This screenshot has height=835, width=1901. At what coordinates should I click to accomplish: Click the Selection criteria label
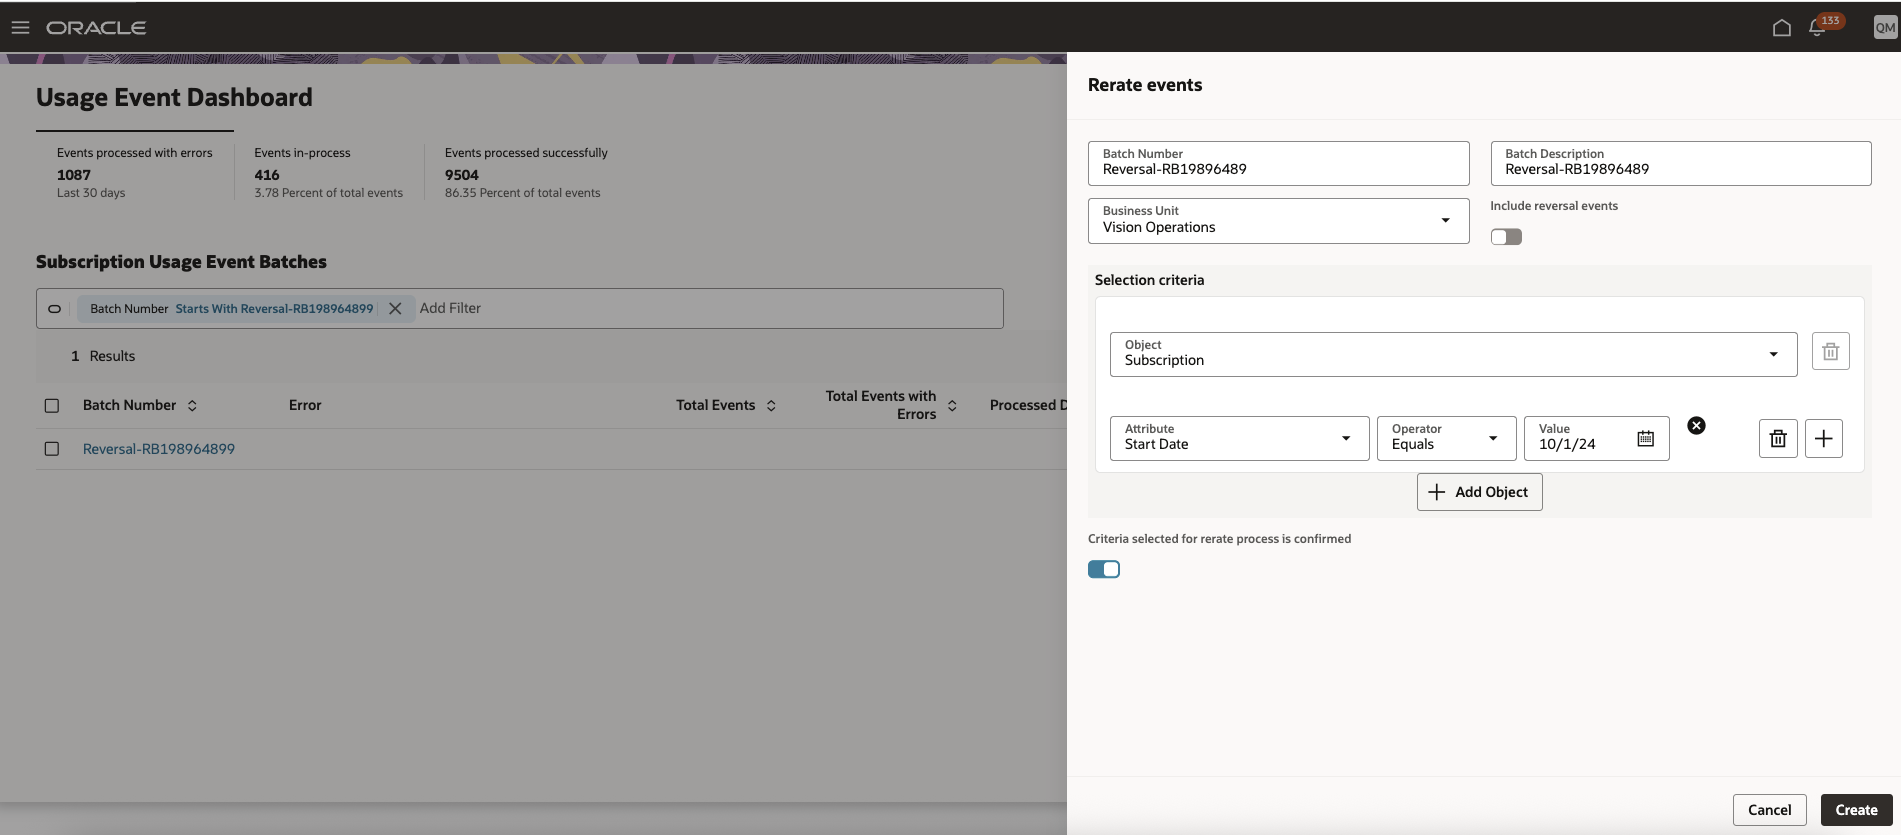point(1149,280)
